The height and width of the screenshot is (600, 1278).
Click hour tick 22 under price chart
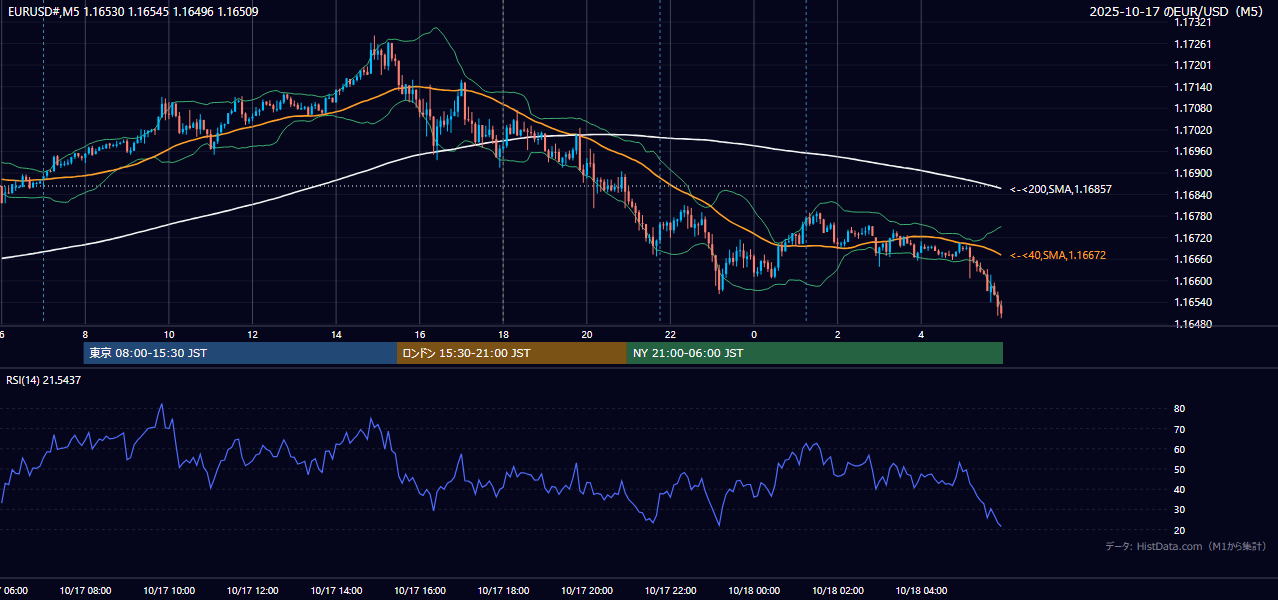670,335
